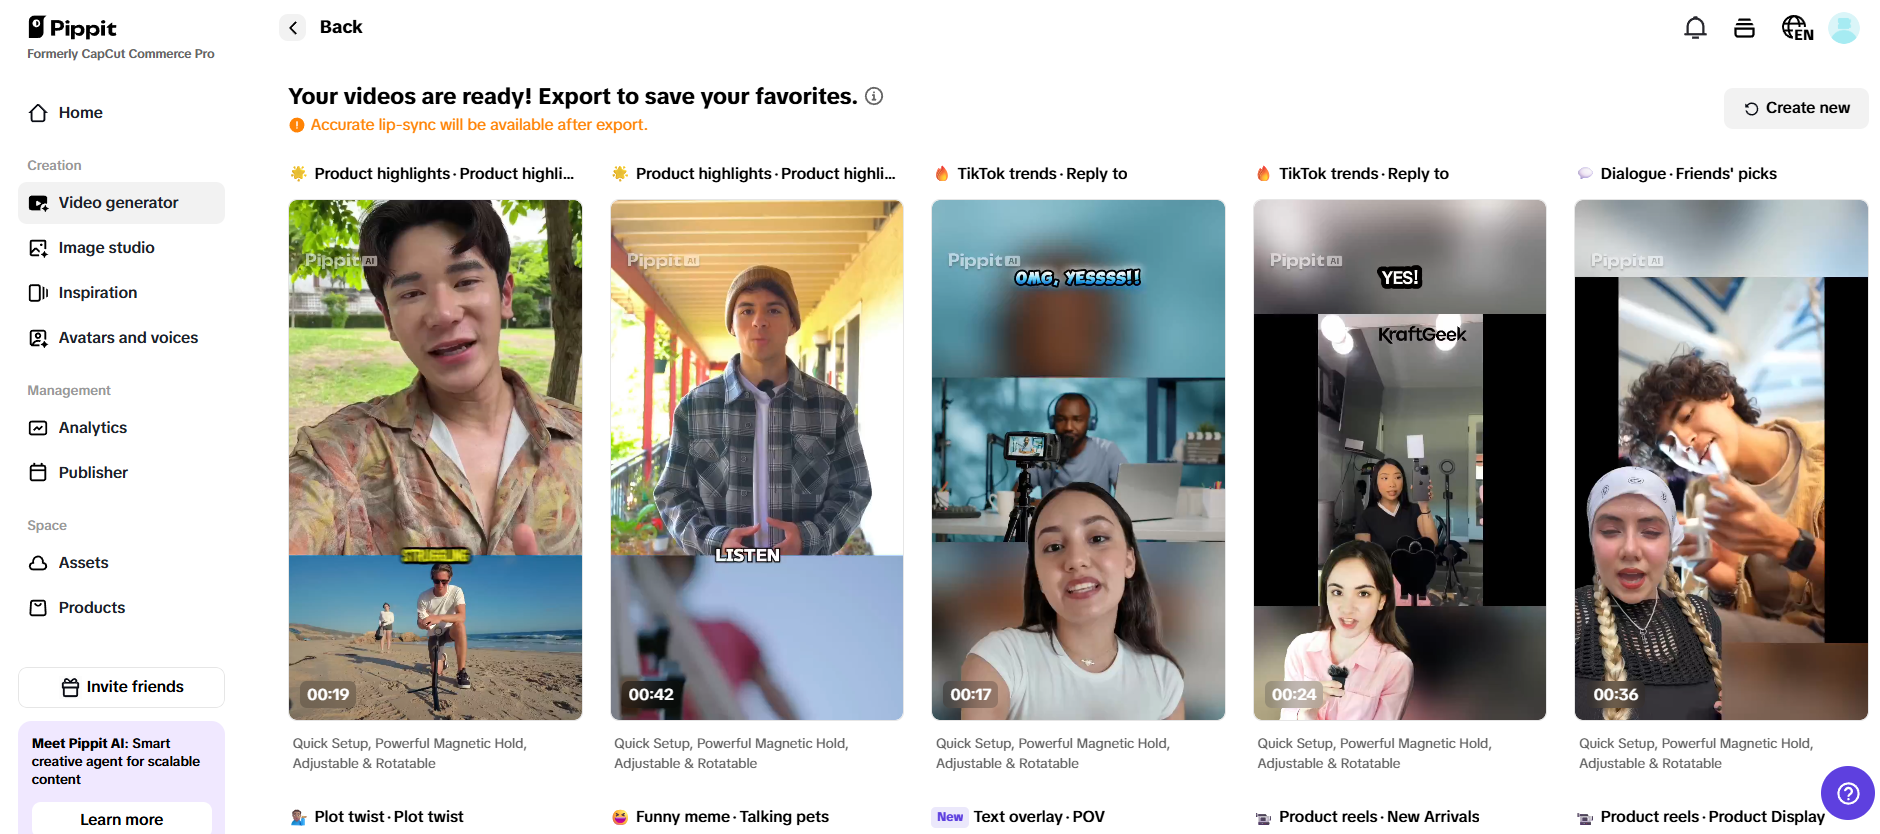Open the notifications bell

(x=1695, y=28)
